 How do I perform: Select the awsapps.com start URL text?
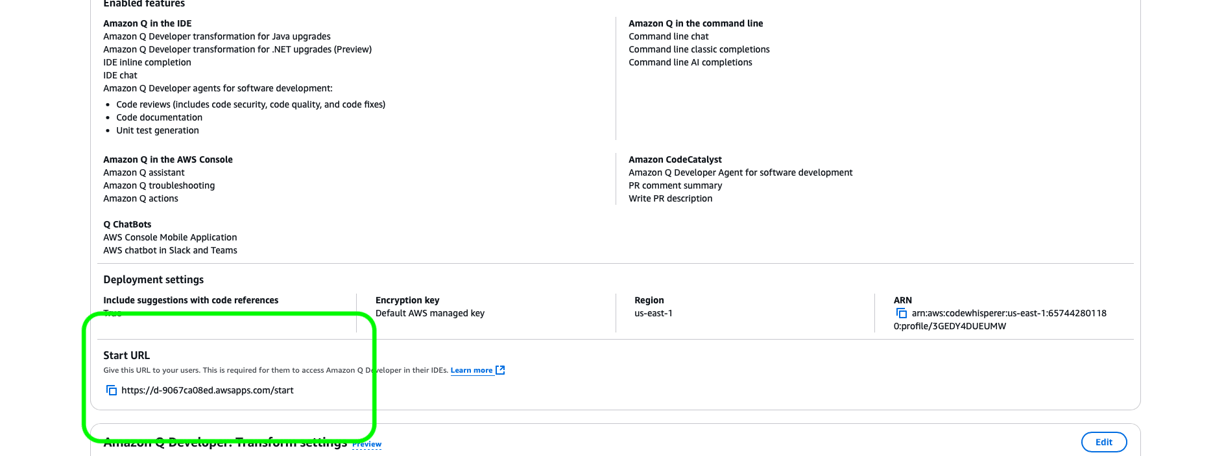coord(207,391)
